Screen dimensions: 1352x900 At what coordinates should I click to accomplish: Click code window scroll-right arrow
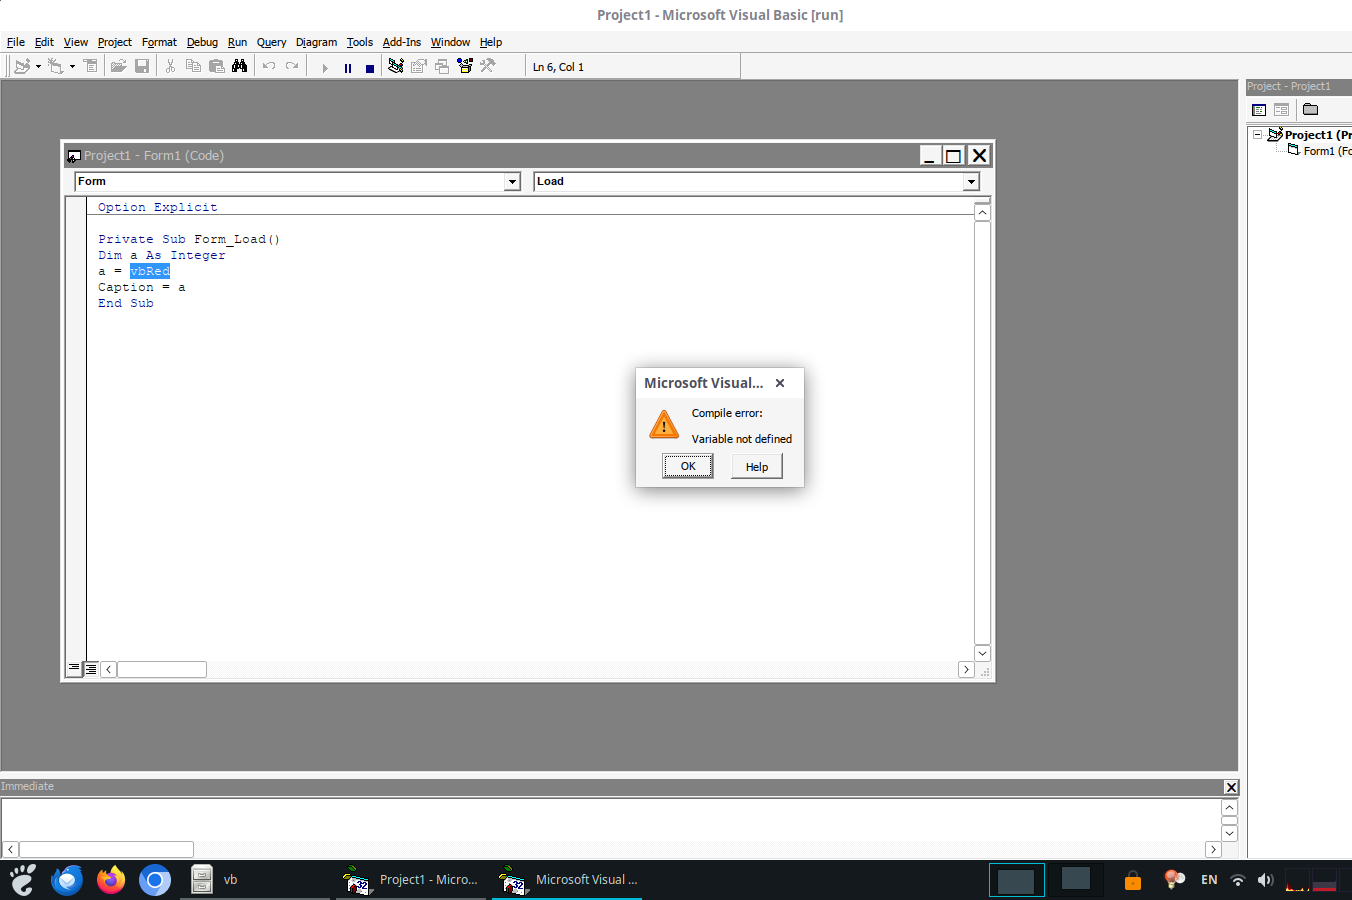coord(966,669)
